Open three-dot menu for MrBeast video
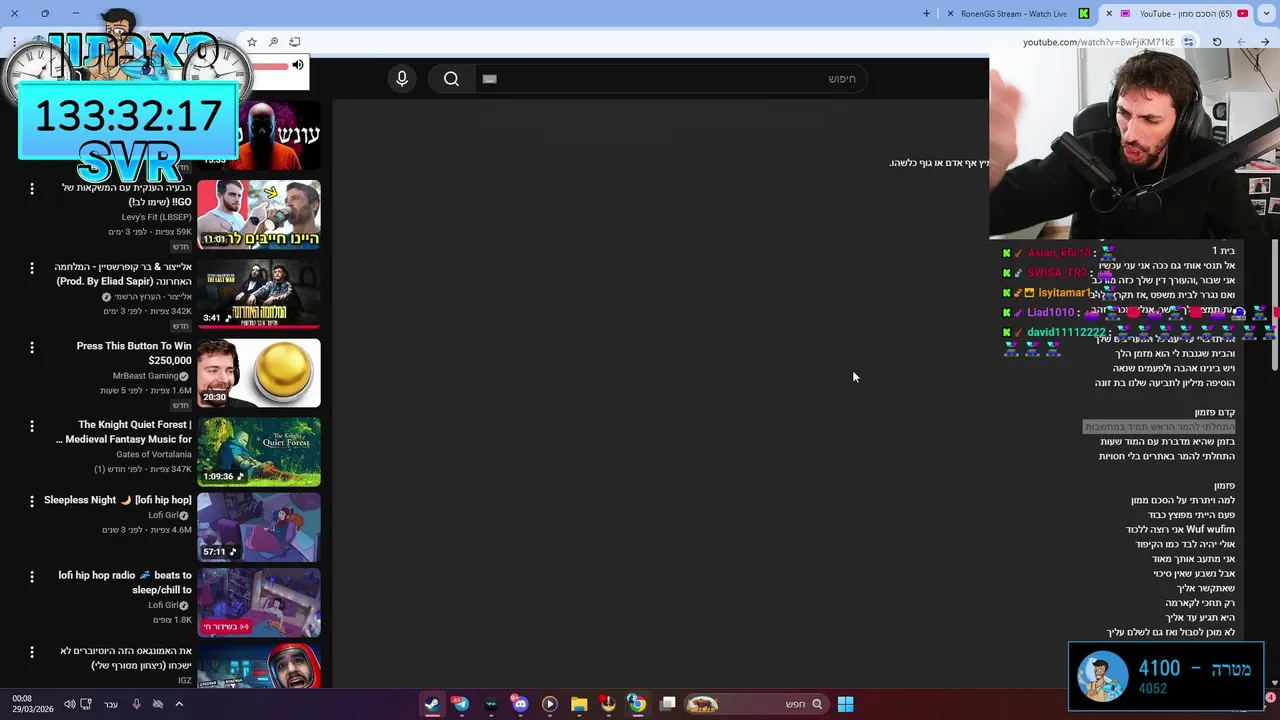The height and width of the screenshot is (720, 1280). click(x=32, y=348)
